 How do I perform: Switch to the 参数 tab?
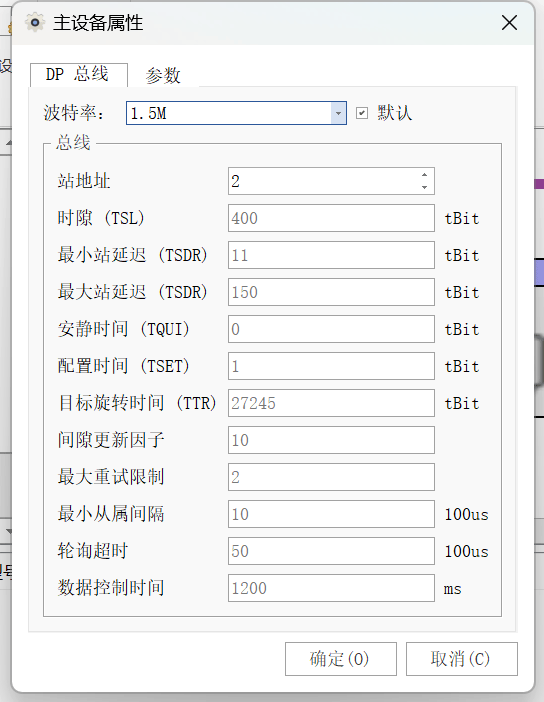(x=163, y=75)
